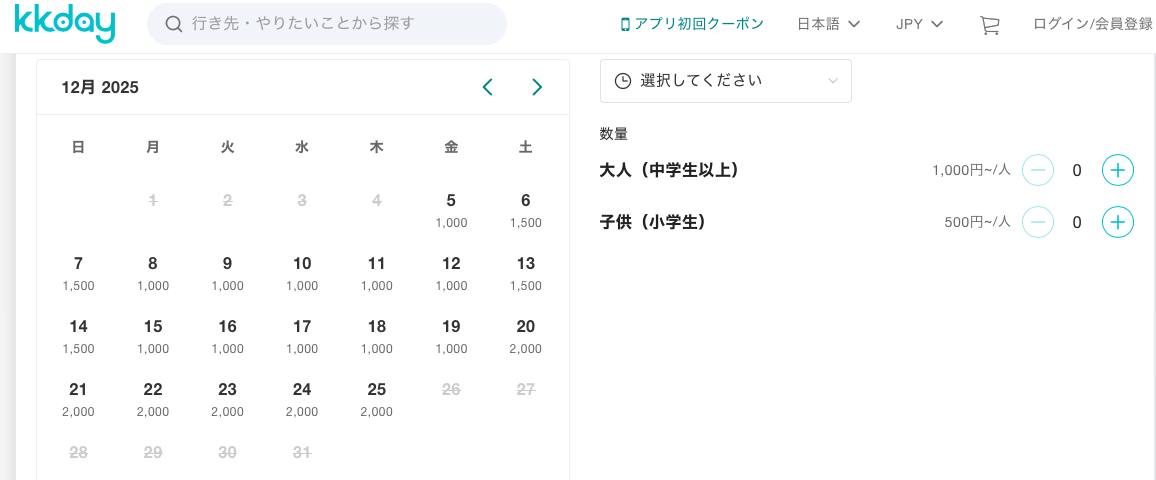Go to next month in calendar
Image resolution: width=1156 pixels, height=480 pixels.
coord(537,87)
